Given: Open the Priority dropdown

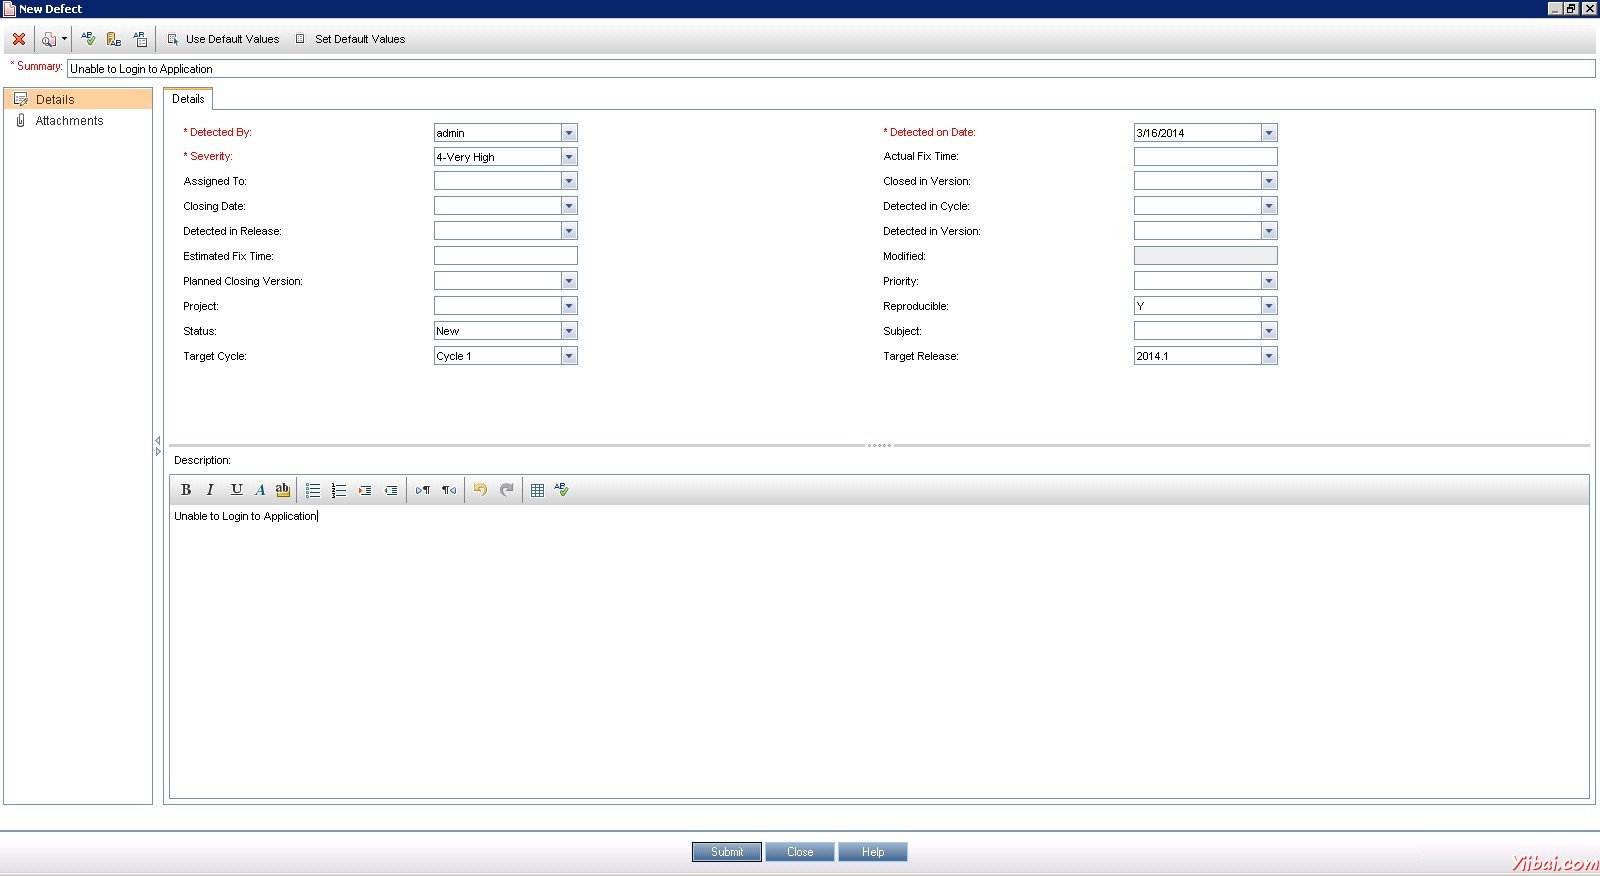Looking at the screenshot, I should [x=1269, y=281].
